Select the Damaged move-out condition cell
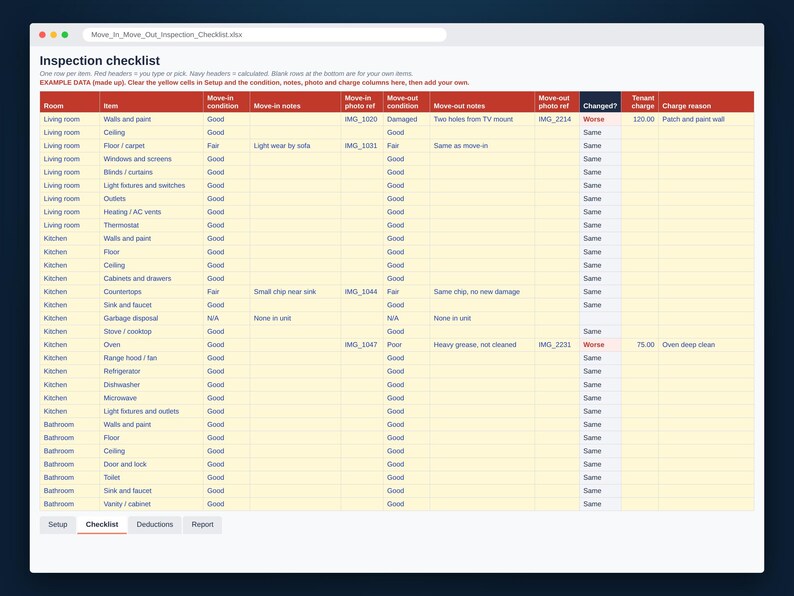The width and height of the screenshot is (794, 596). pyautogui.click(x=407, y=119)
